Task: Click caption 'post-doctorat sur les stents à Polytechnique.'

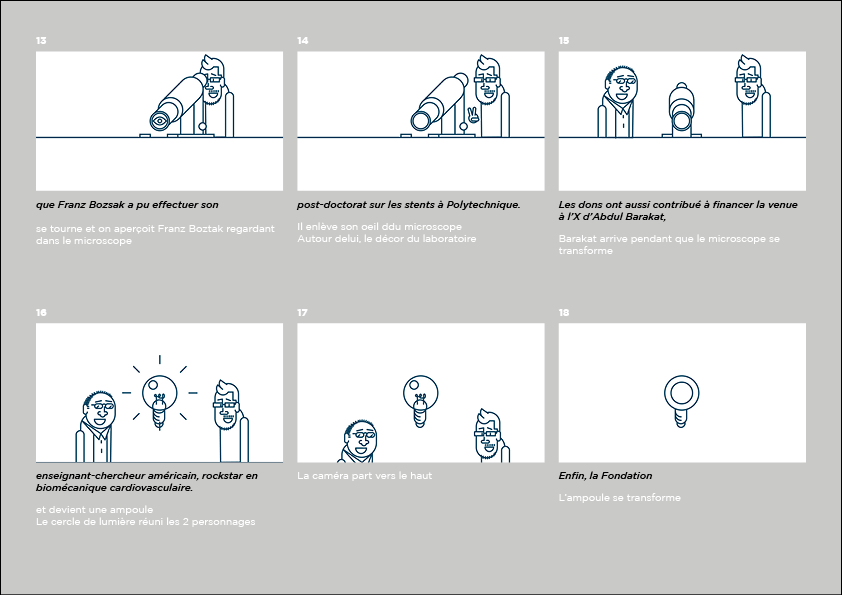Action: point(409,205)
